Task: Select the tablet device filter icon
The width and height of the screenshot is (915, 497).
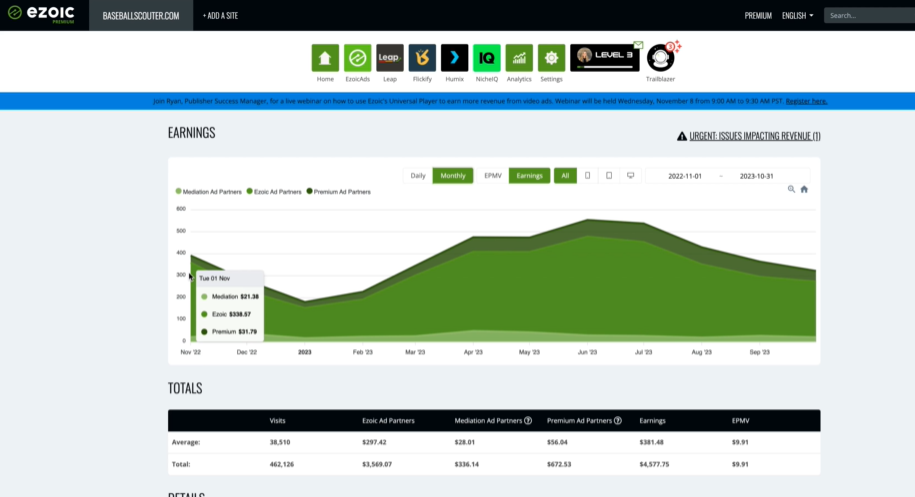Action: 609,176
